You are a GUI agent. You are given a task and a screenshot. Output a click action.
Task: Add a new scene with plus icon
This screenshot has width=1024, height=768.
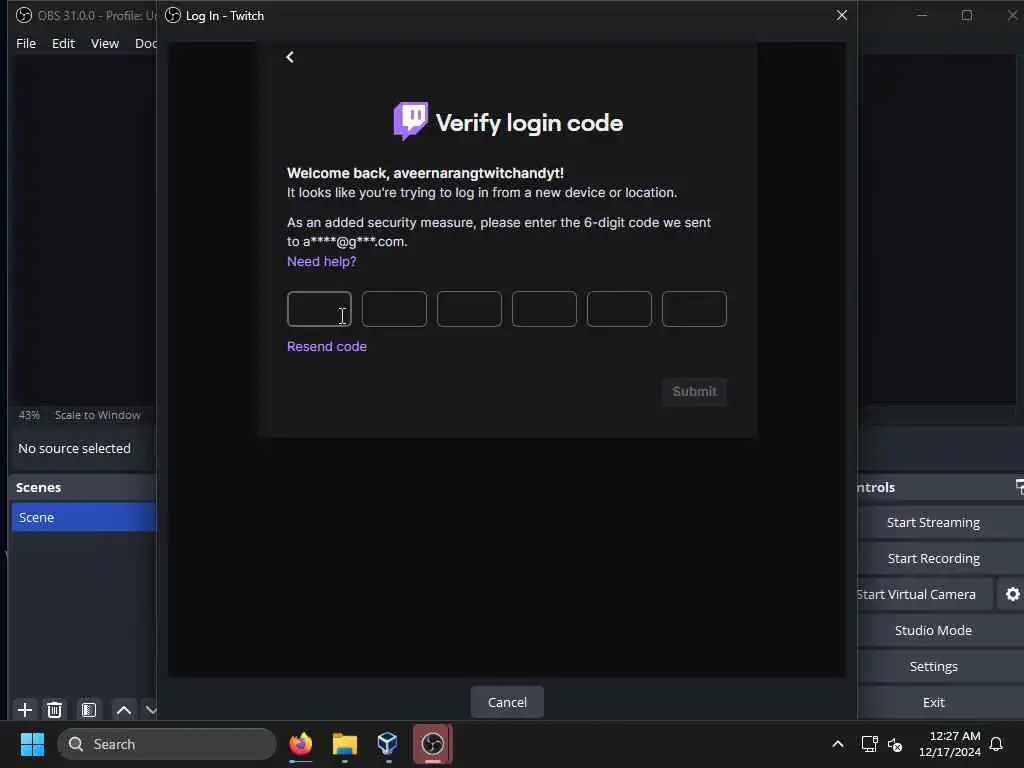click(x=25, y=710)
